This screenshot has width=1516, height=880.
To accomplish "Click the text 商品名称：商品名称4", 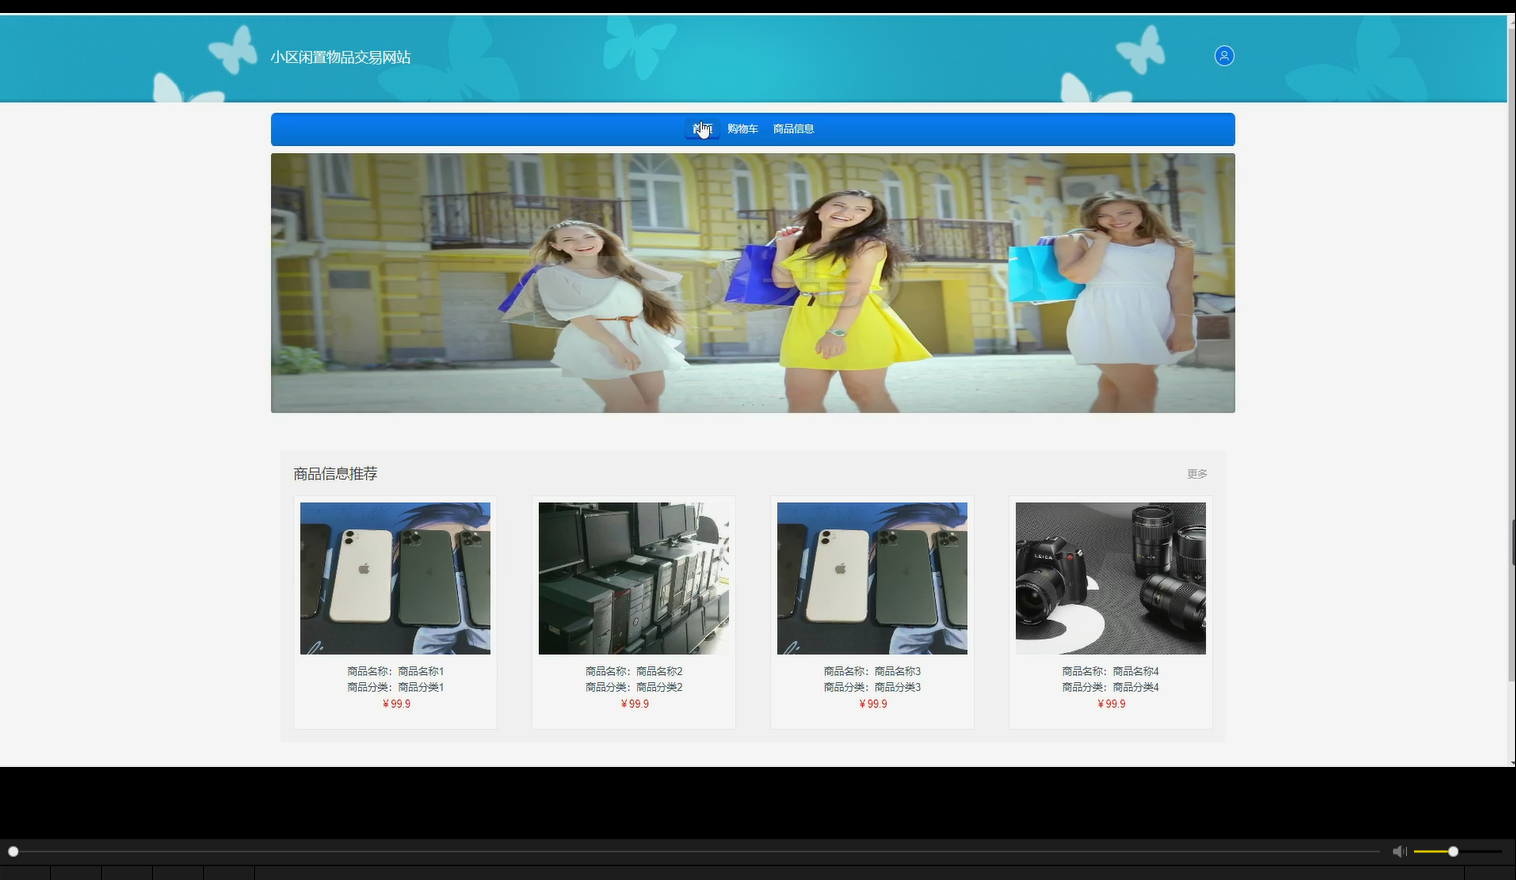I will 1111,671.
